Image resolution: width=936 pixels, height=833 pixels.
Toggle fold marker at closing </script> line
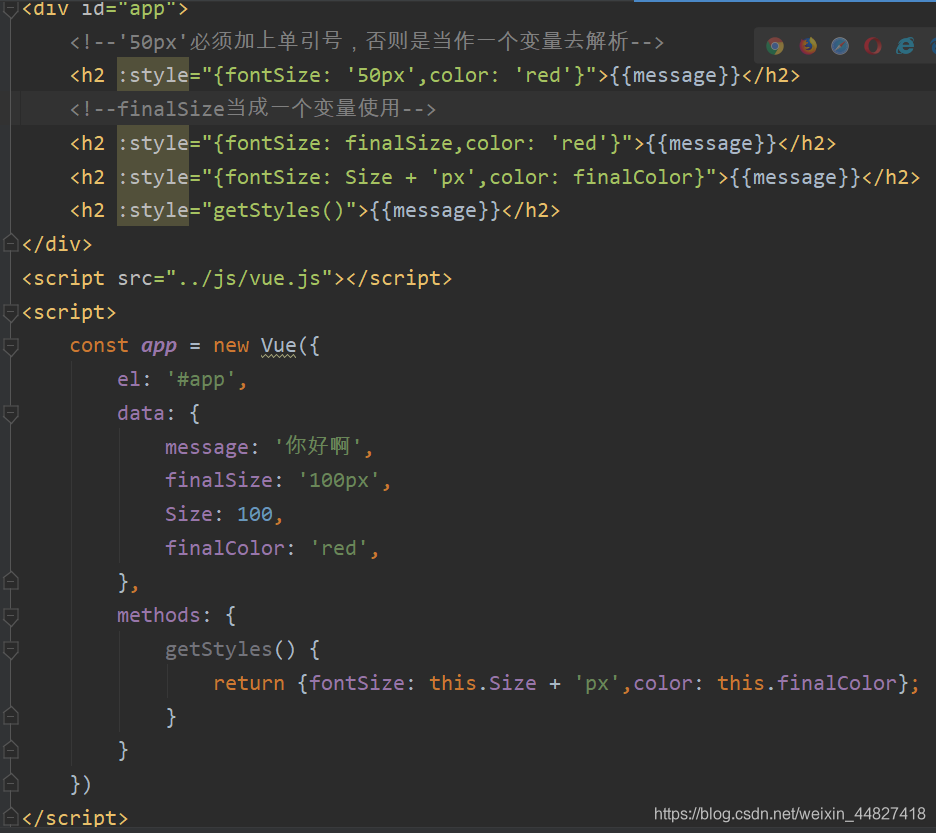point(11,817)
